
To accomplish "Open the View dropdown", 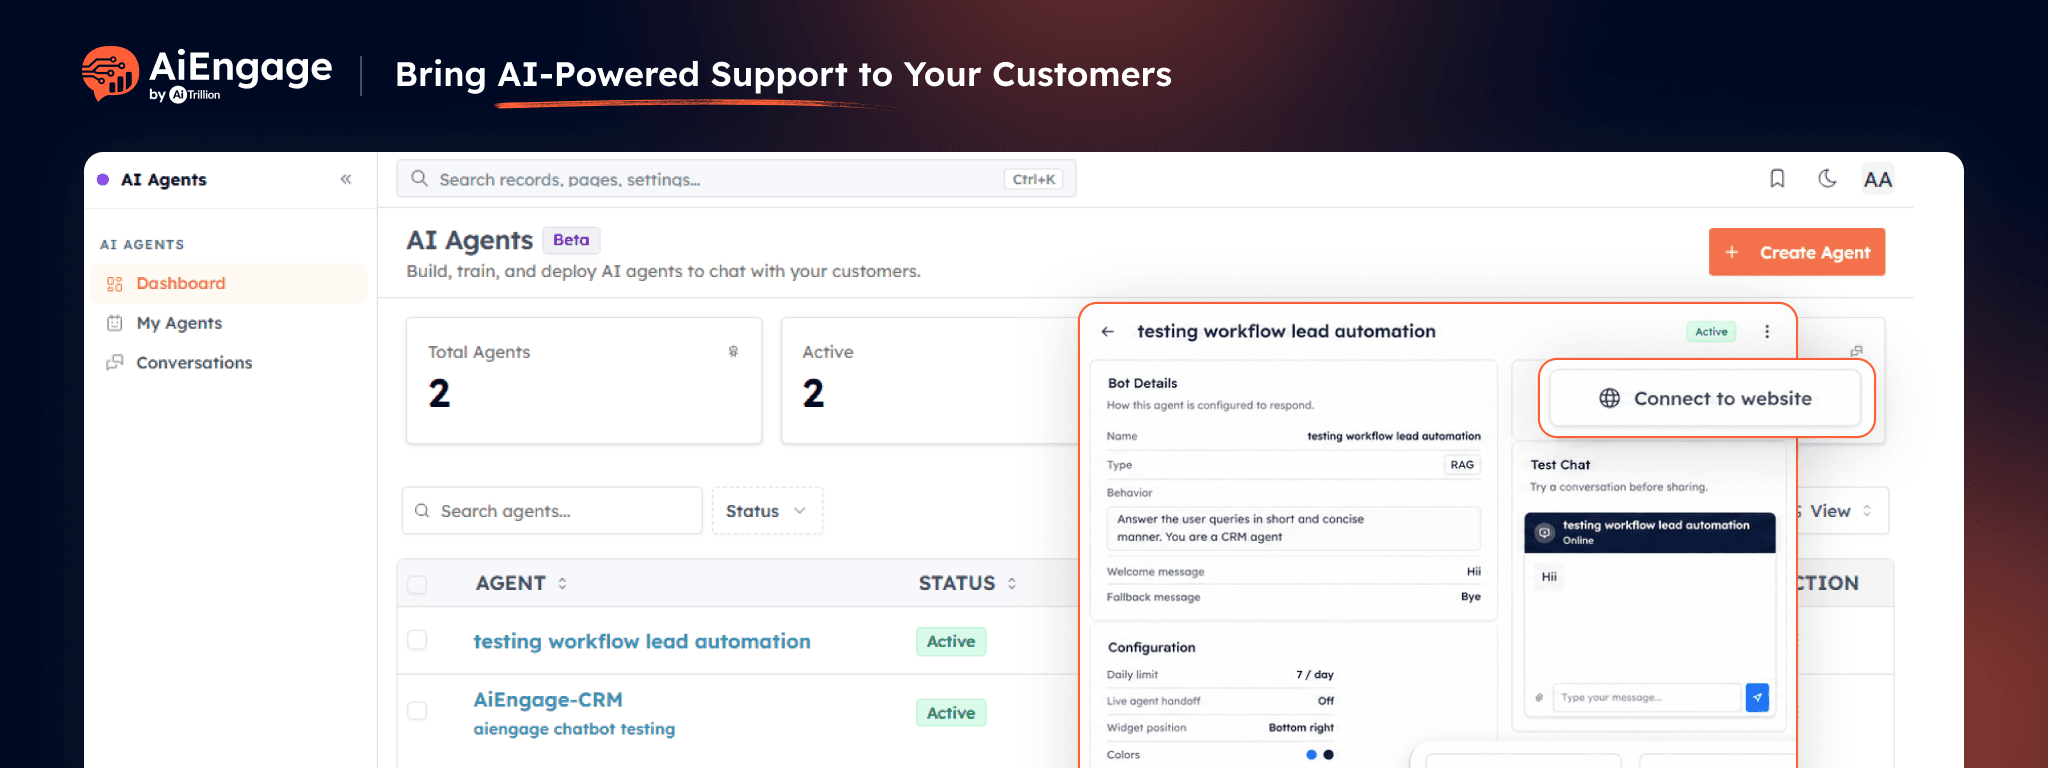I will point(1838,511).
